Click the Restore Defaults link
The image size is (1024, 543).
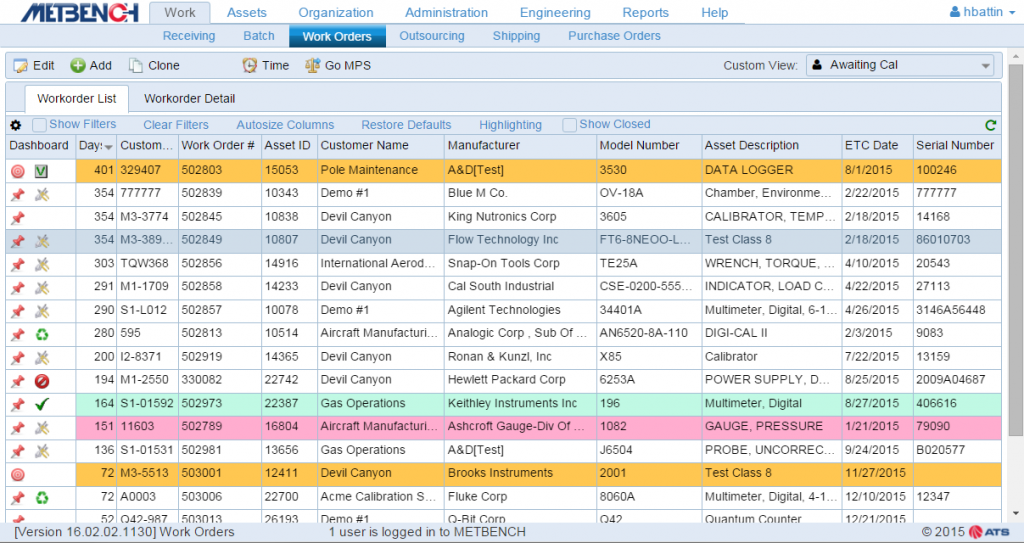406,125
